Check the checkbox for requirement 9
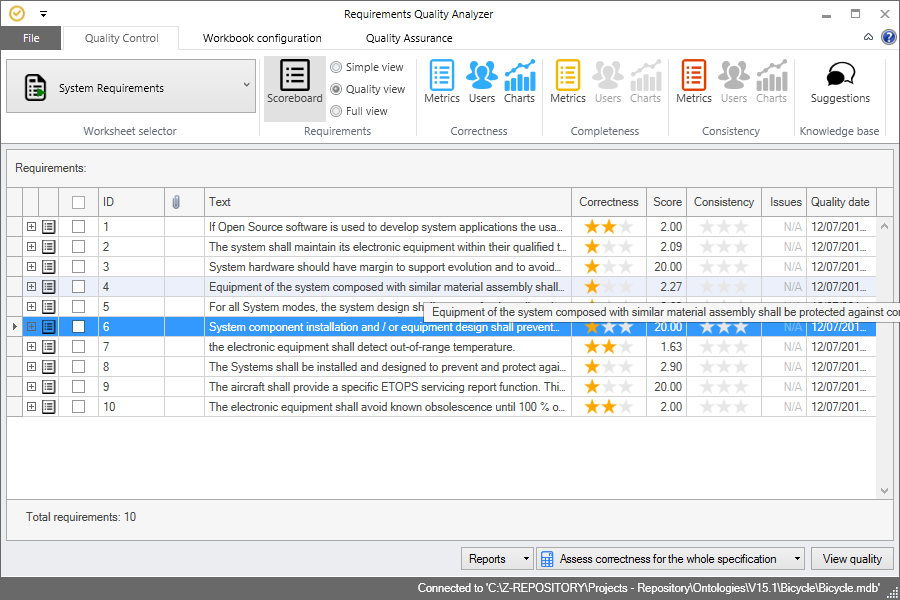Image resolution: width=900 pixels, height=600 pixels. [79, 387]
